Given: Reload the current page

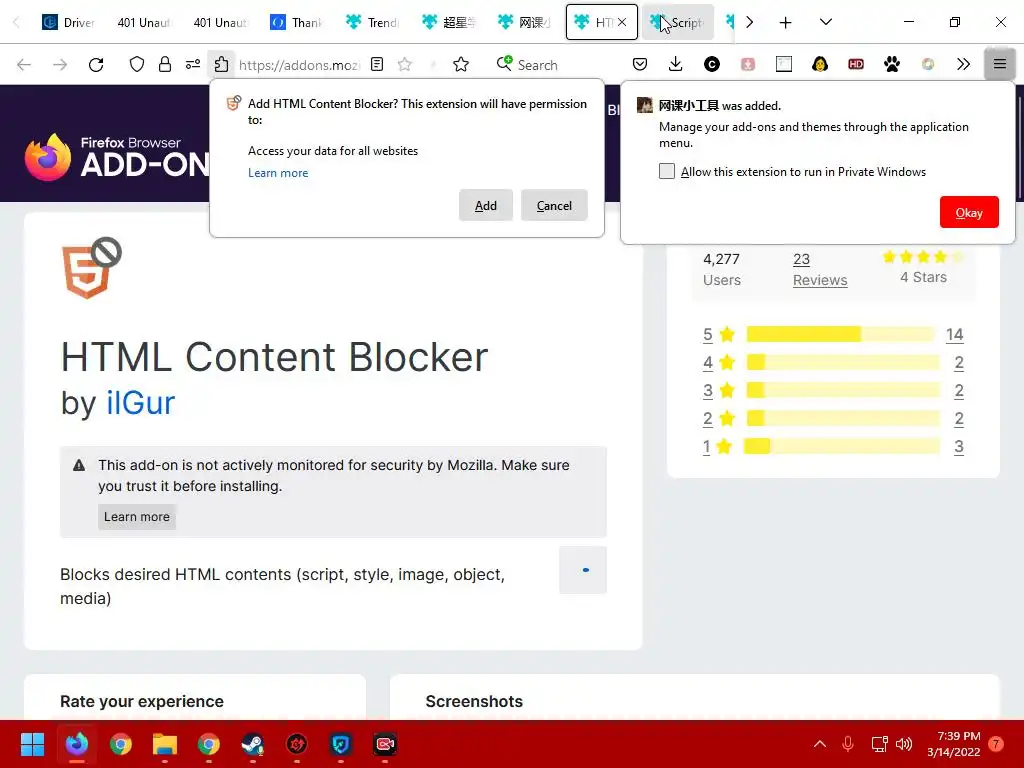Looking at the screenshot, I should pyautogui.click(x=96, y=65).
